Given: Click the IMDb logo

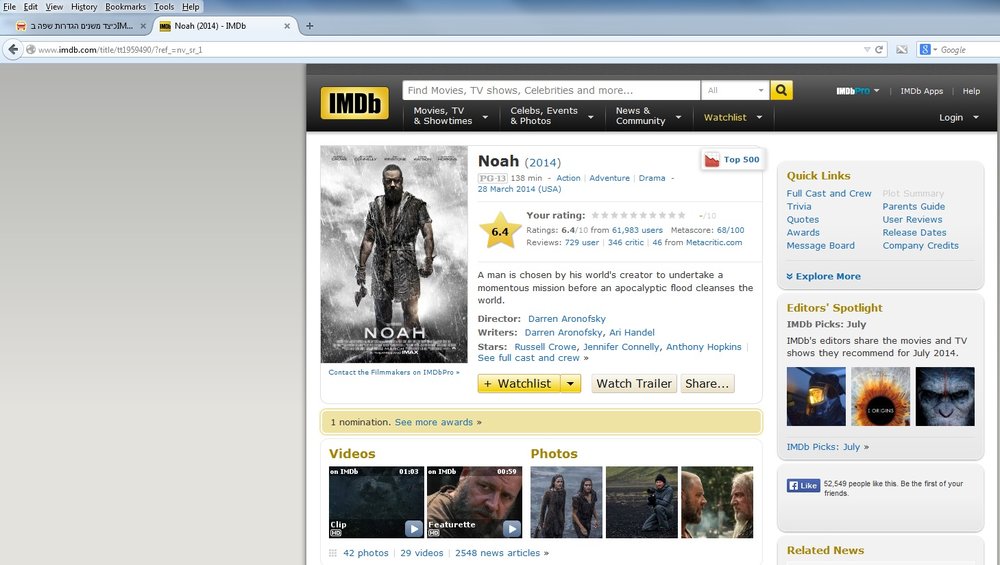Looking at the screenshot, I should click(354, 103).
